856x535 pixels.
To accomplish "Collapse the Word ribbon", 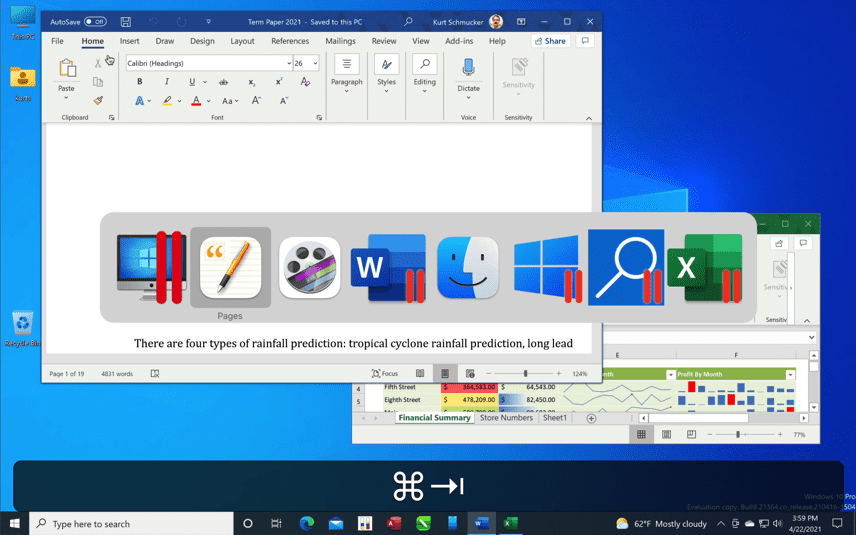I will coord(589,118).
